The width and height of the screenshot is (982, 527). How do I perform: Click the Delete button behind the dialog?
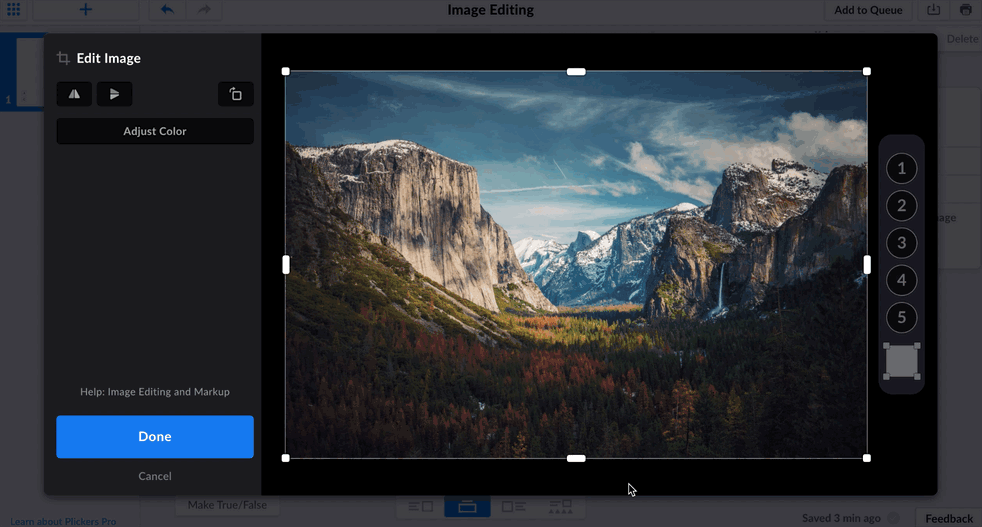pos(962,39)
